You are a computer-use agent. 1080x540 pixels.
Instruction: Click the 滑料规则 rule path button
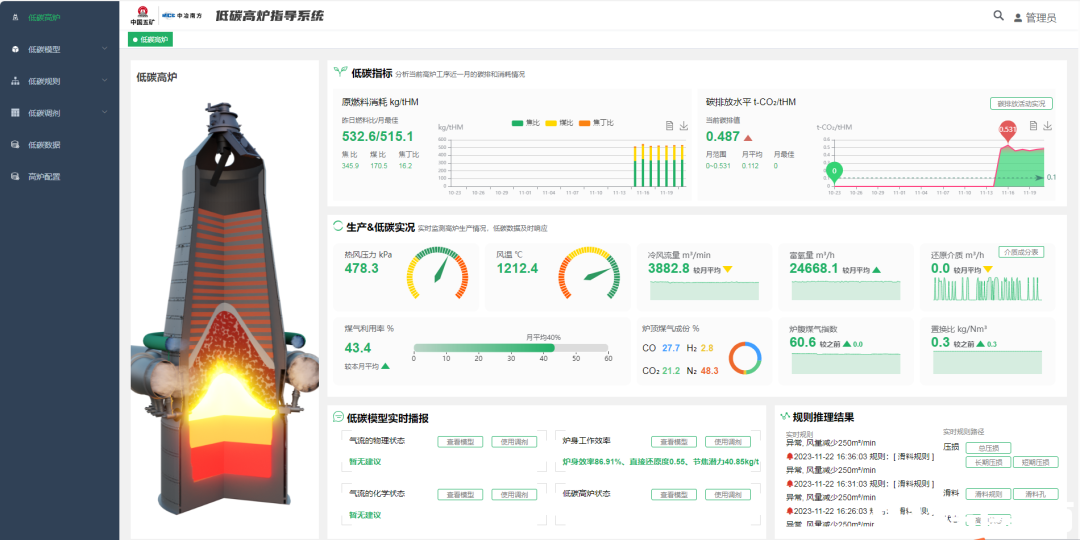pos(988,494)
